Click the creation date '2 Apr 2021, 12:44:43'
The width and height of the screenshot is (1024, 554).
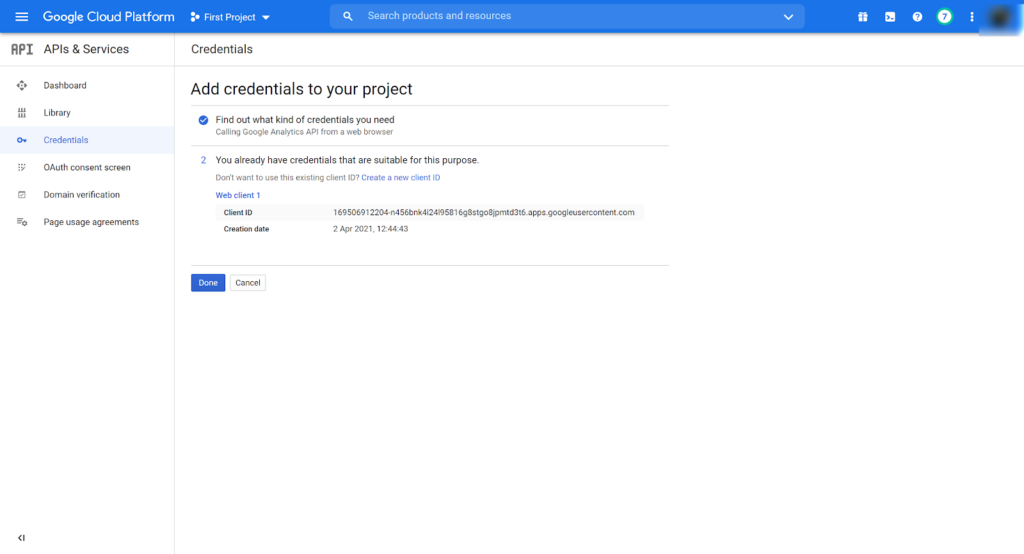[x=370, y=229]
